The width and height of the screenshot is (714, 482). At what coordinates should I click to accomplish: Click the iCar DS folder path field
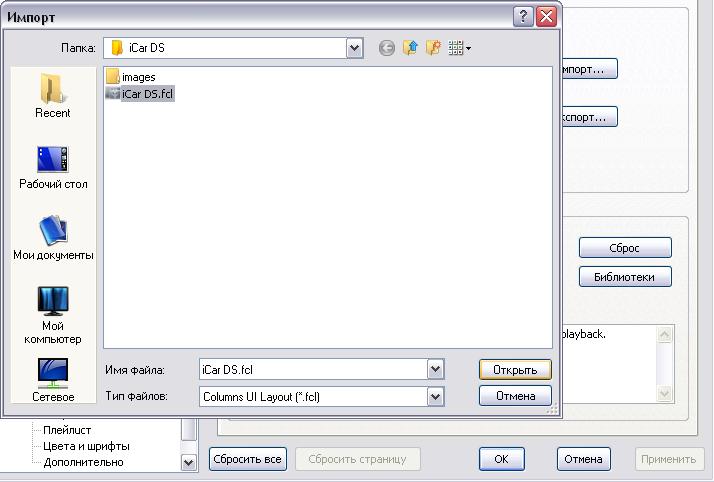(x=225, y=48)
